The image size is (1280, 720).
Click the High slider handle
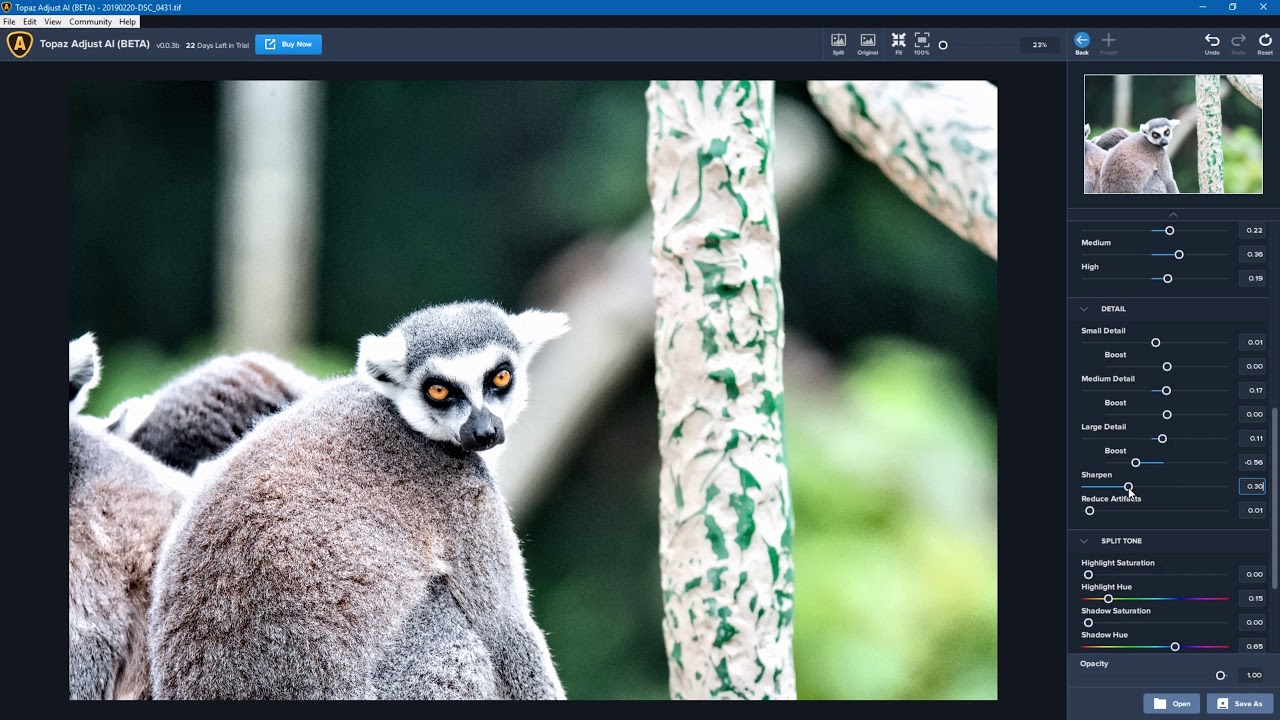(x=1167, y=279)
